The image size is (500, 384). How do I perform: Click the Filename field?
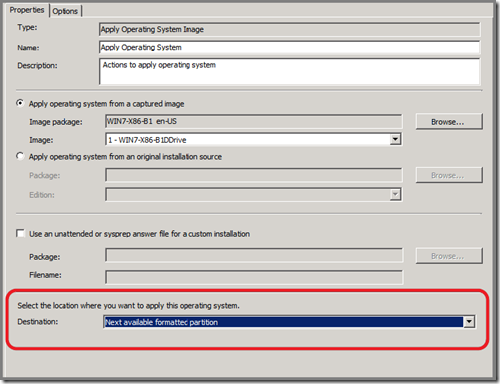pyautogui.click(x=254, y=277)
